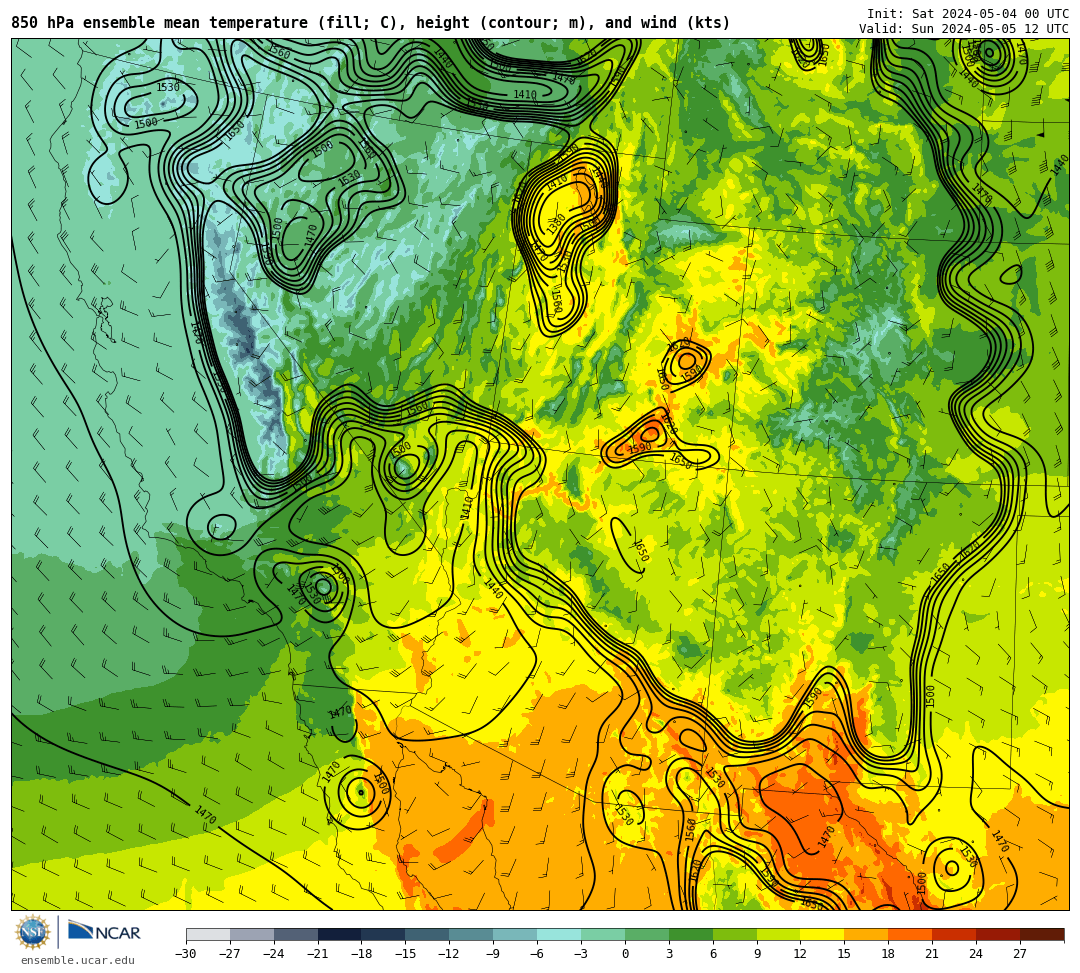The height and width of the screenshot is (973, 1080).
Task: Click the -21 colorbar tick label
Action: click(318, 954)
